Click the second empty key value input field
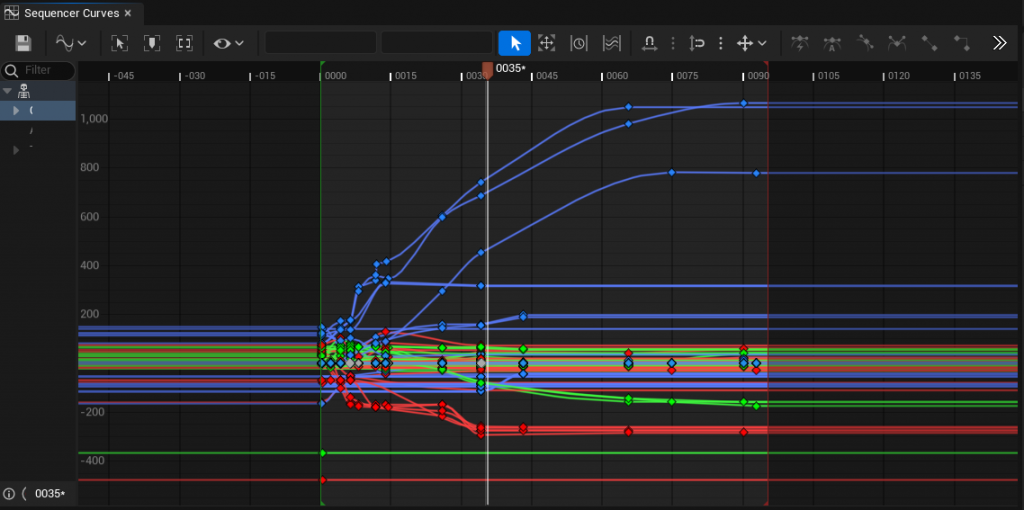The height and width of the screenshot is (510, 1024). coord(437,43)
